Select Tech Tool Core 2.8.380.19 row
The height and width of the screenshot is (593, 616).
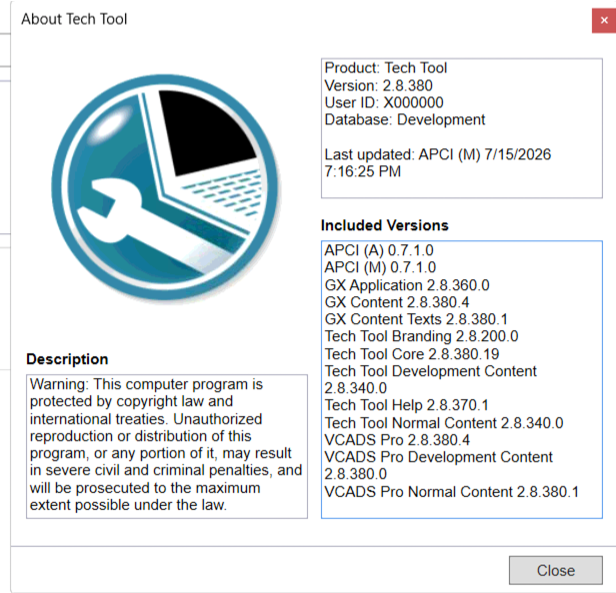click(412, 354)
